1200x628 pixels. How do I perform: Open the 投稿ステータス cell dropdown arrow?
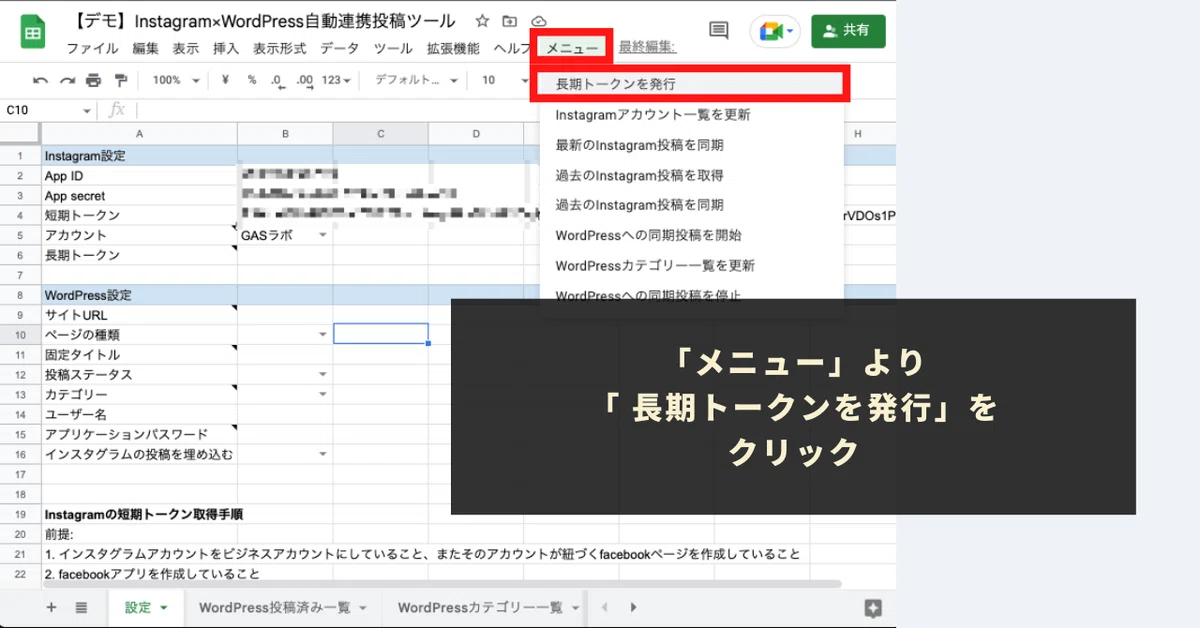click(x=323, y=374)
